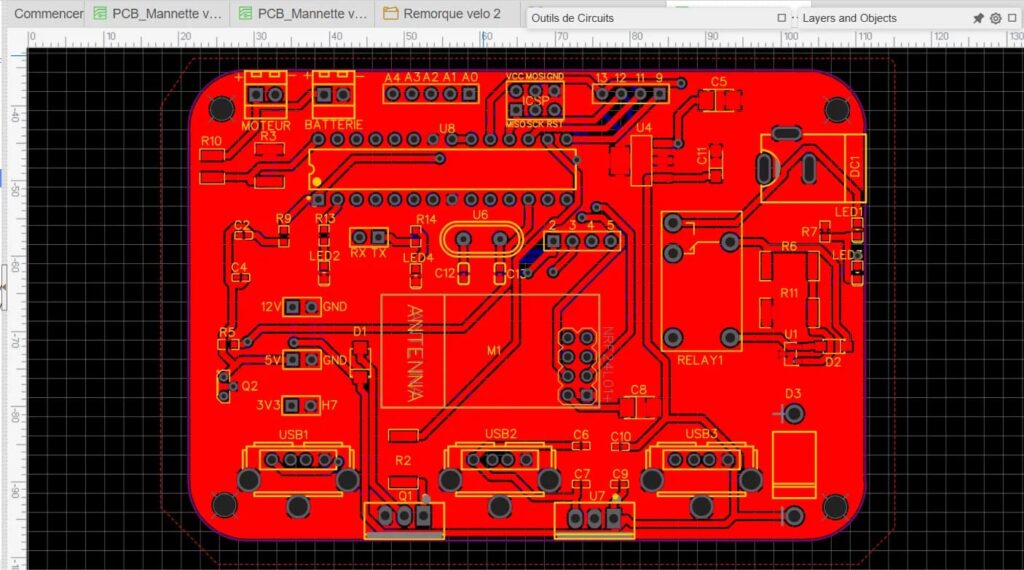This screenshot has height=570, width=1024.
Task: Select the U8 designator above the chip
Action: click(x=447, y=129)
